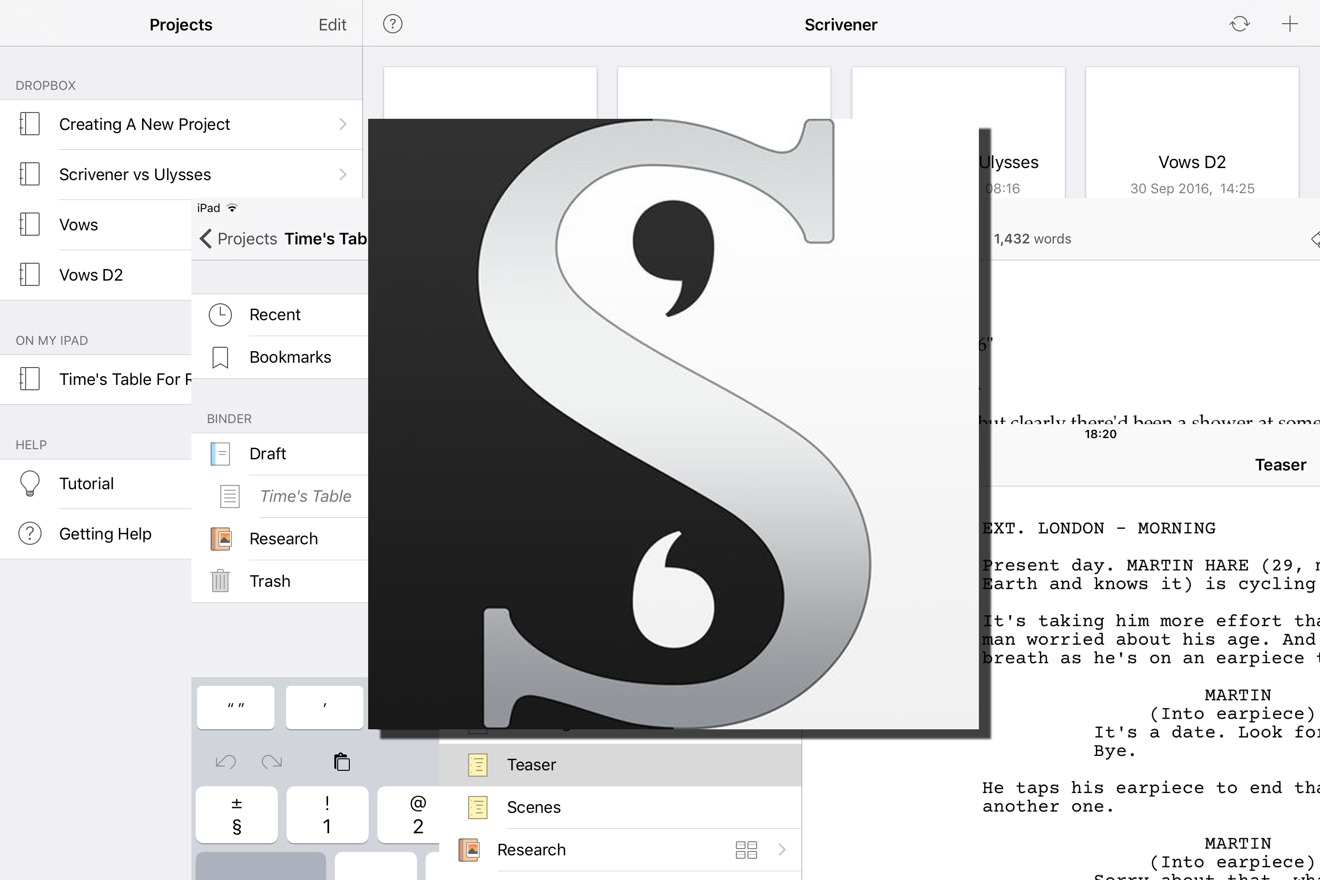Expand the Scrivener vs Ulysses chevron
The height and width of the screenshot is (880, 1320).
(342, 174)
